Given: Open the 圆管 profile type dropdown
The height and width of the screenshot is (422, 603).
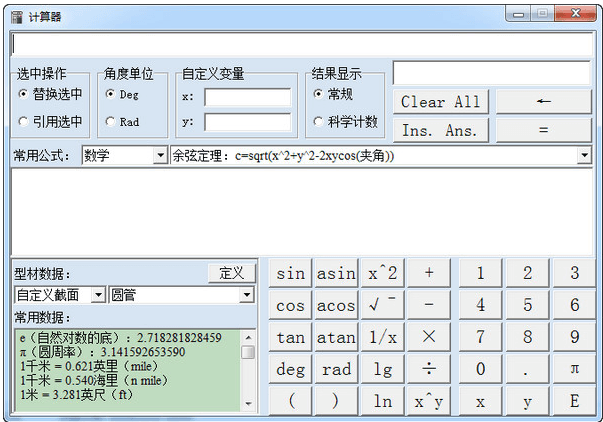Looking at the screenshot, I should [x=246, y=295].
